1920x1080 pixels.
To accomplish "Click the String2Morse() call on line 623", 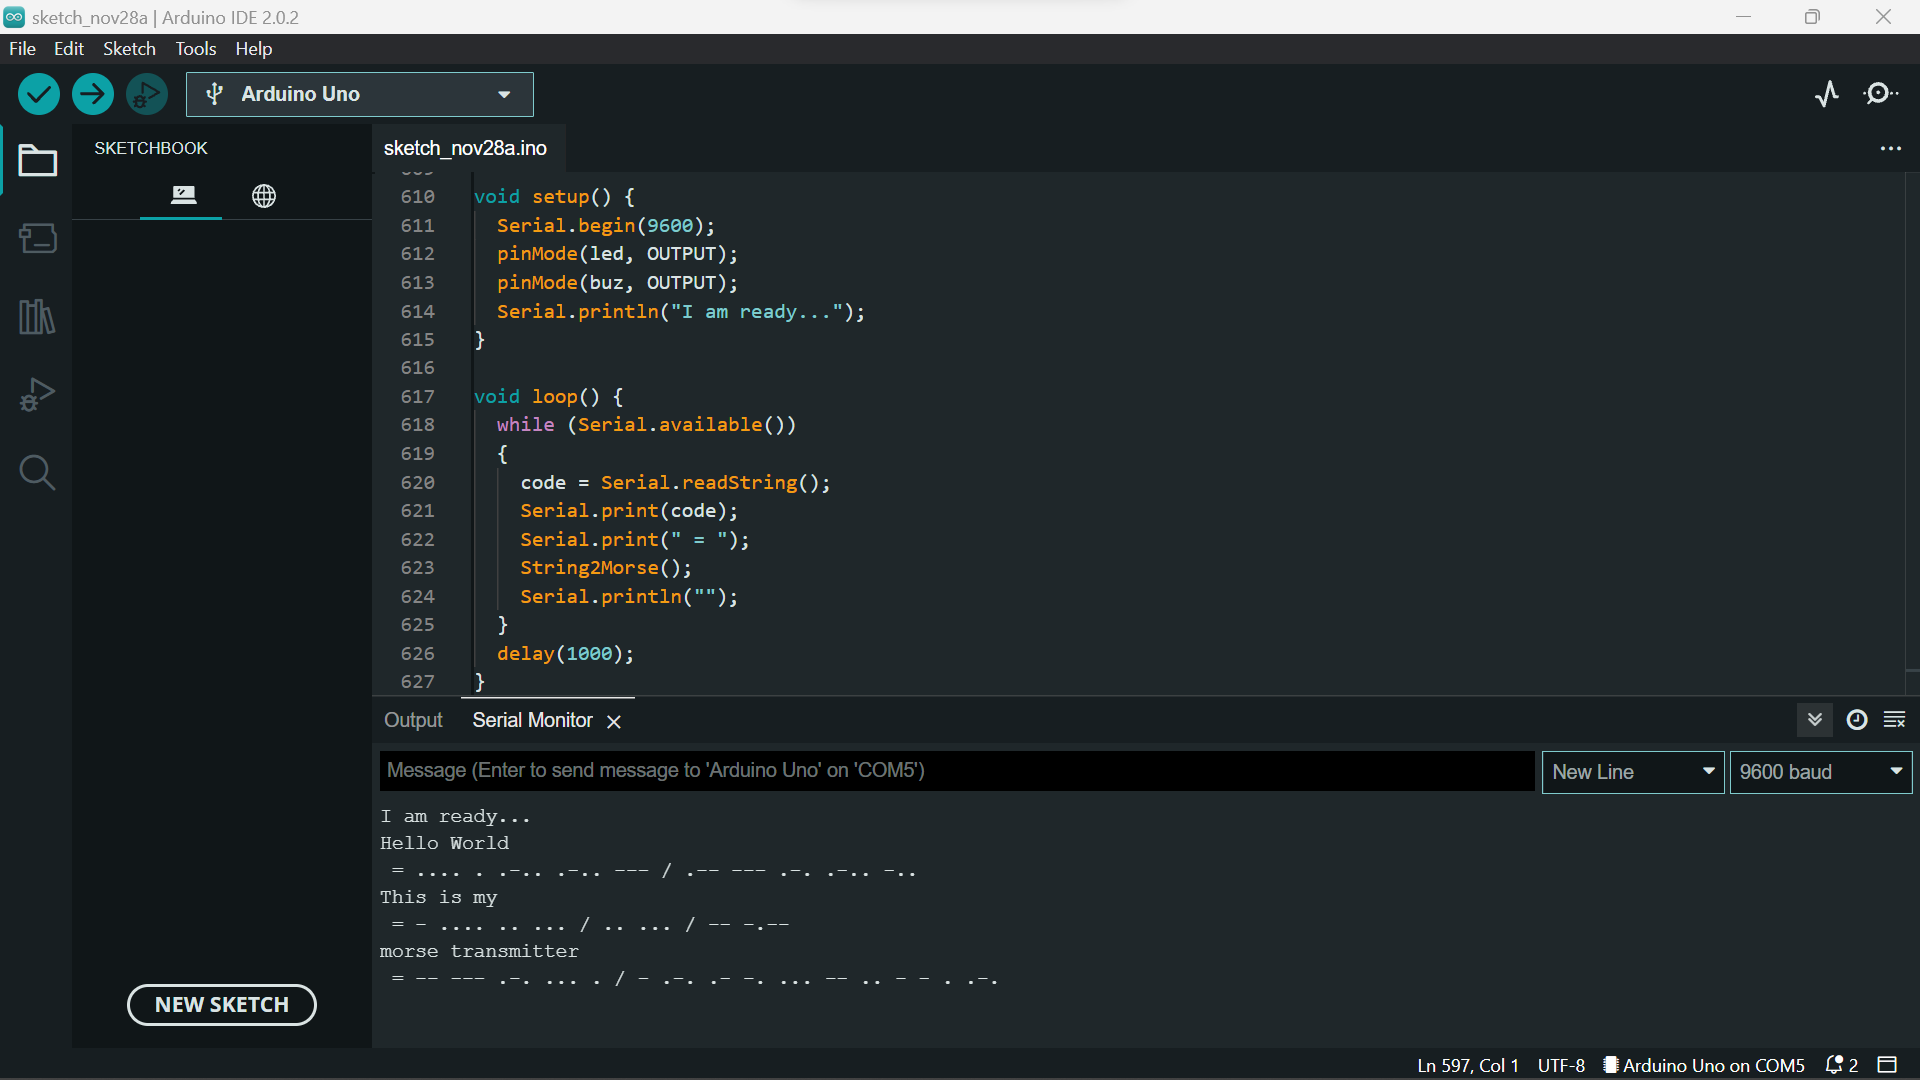I will click(x=605, y=567).
